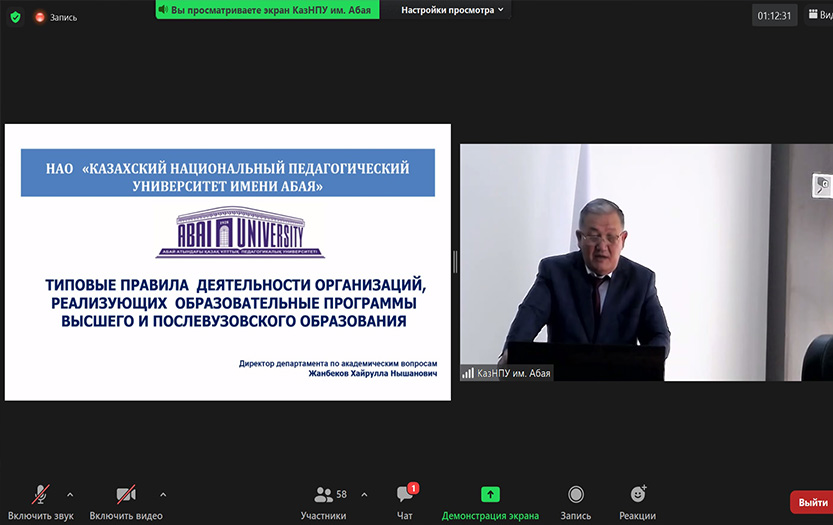
Task: Open the Реакции emoji menu
Action: 637,495
